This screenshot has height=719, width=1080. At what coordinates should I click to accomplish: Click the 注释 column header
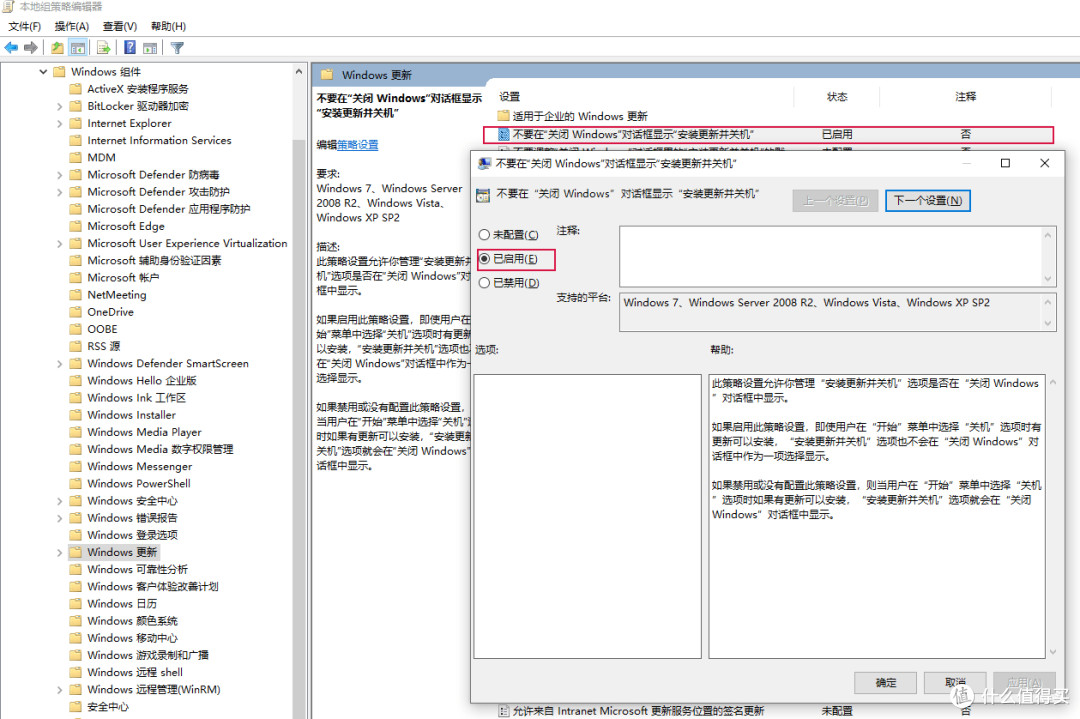966,96
